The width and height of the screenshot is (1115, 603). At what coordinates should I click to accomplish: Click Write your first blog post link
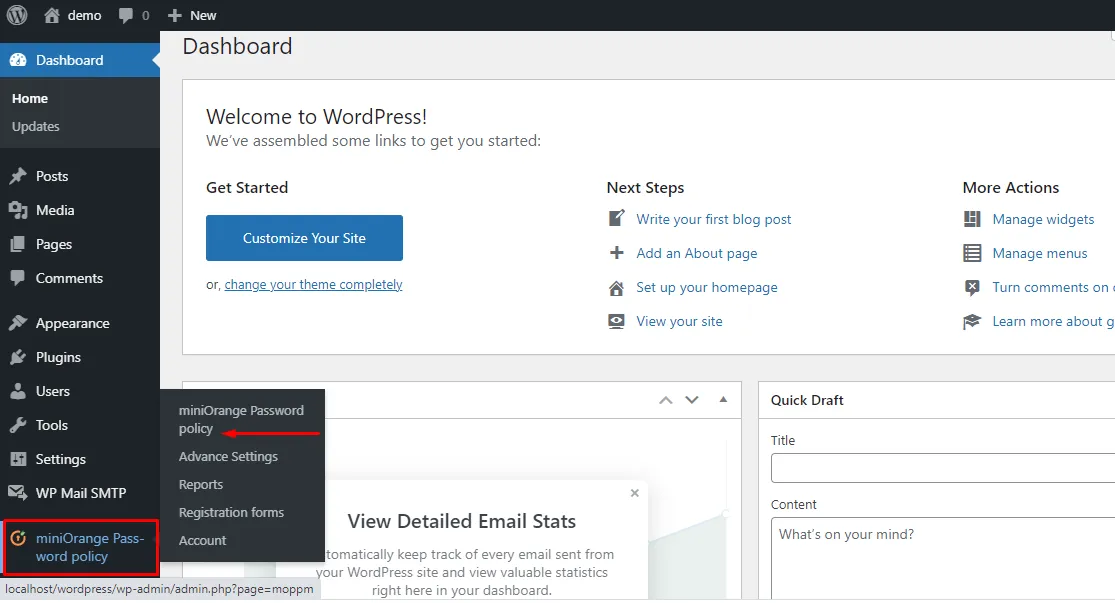(x=714, y=219)
